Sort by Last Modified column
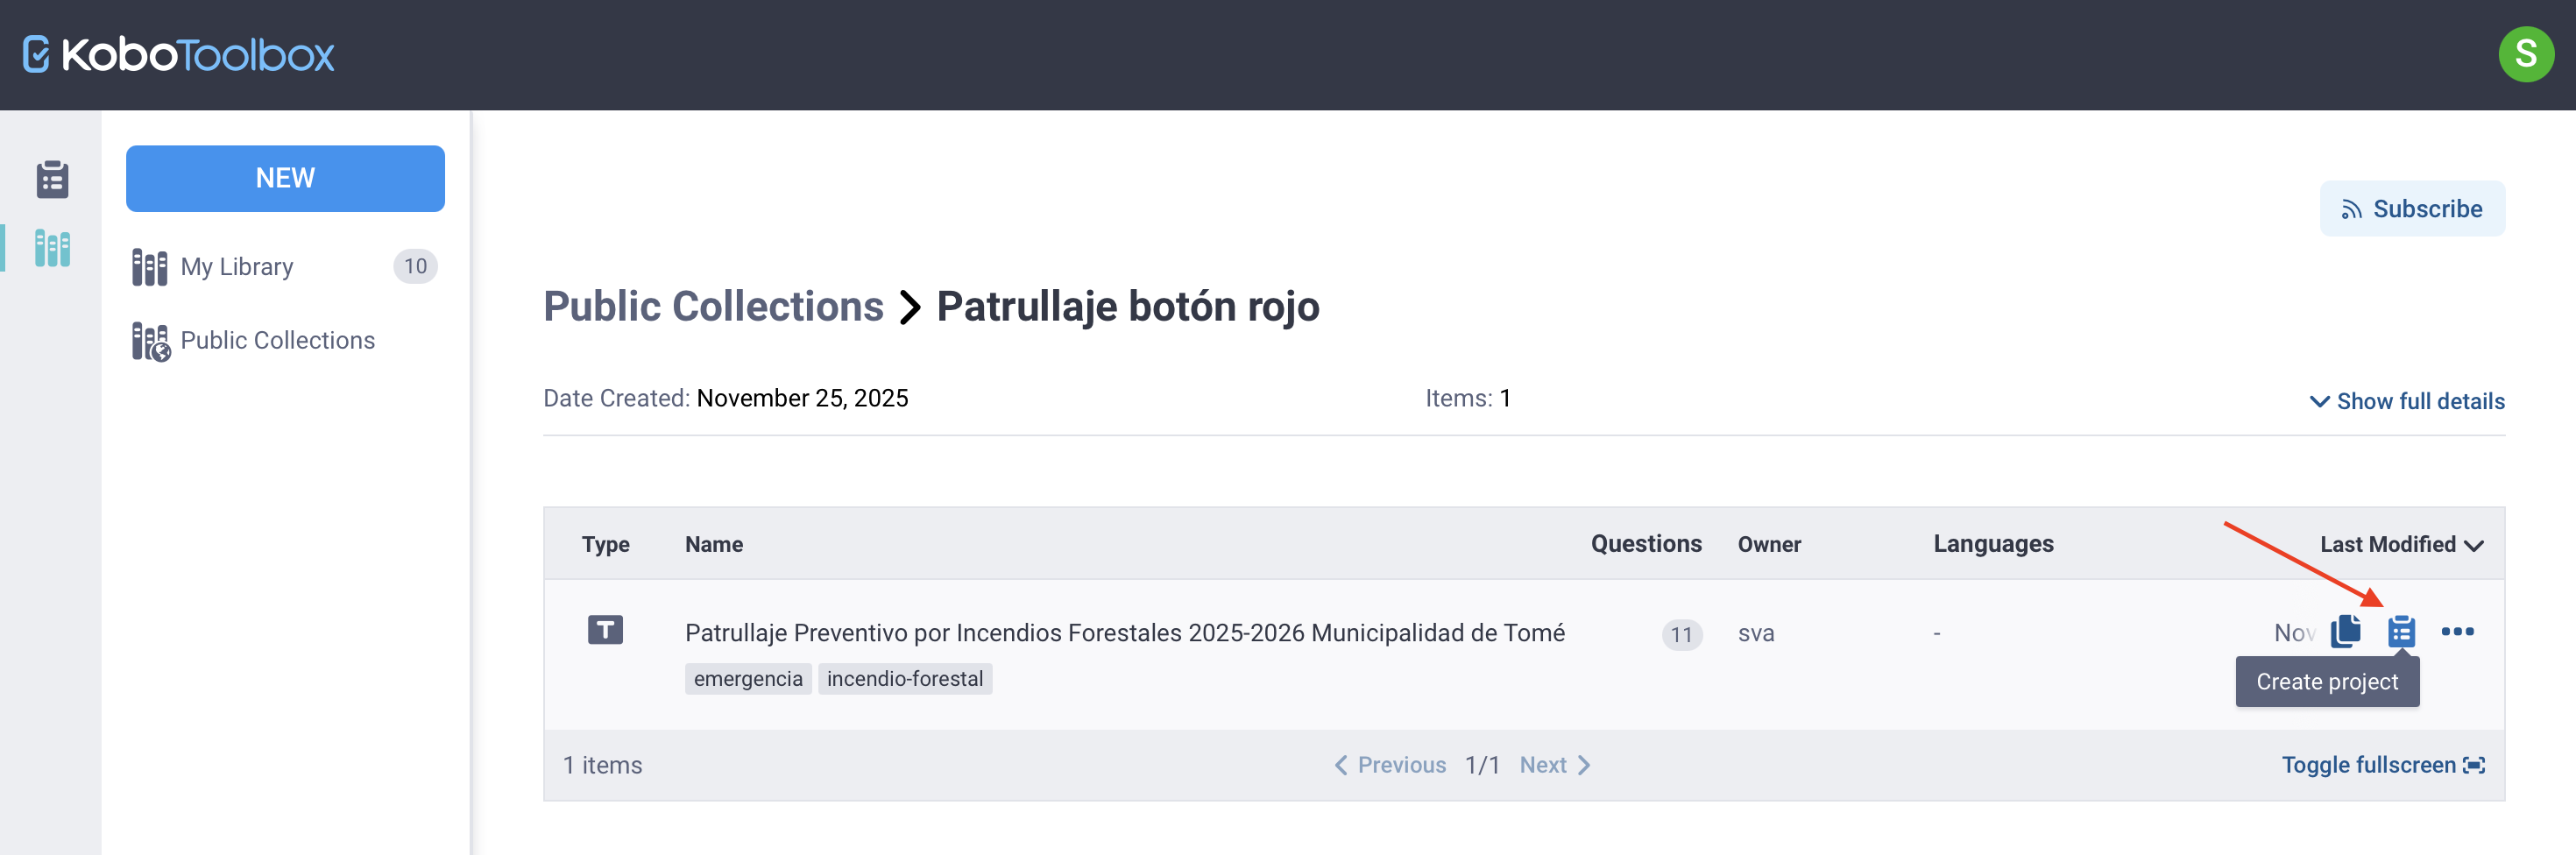This screenshot has height=855, width=2576. coord(2400,545)
